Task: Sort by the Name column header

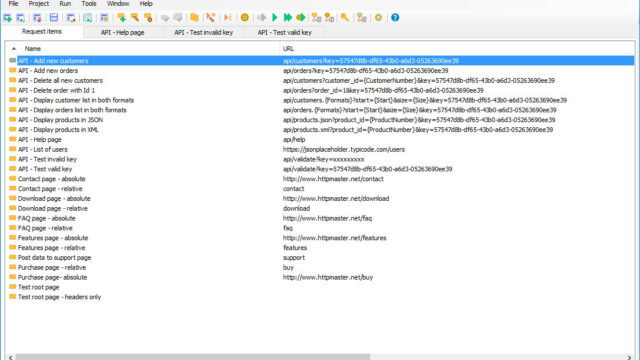Action: 33,49
